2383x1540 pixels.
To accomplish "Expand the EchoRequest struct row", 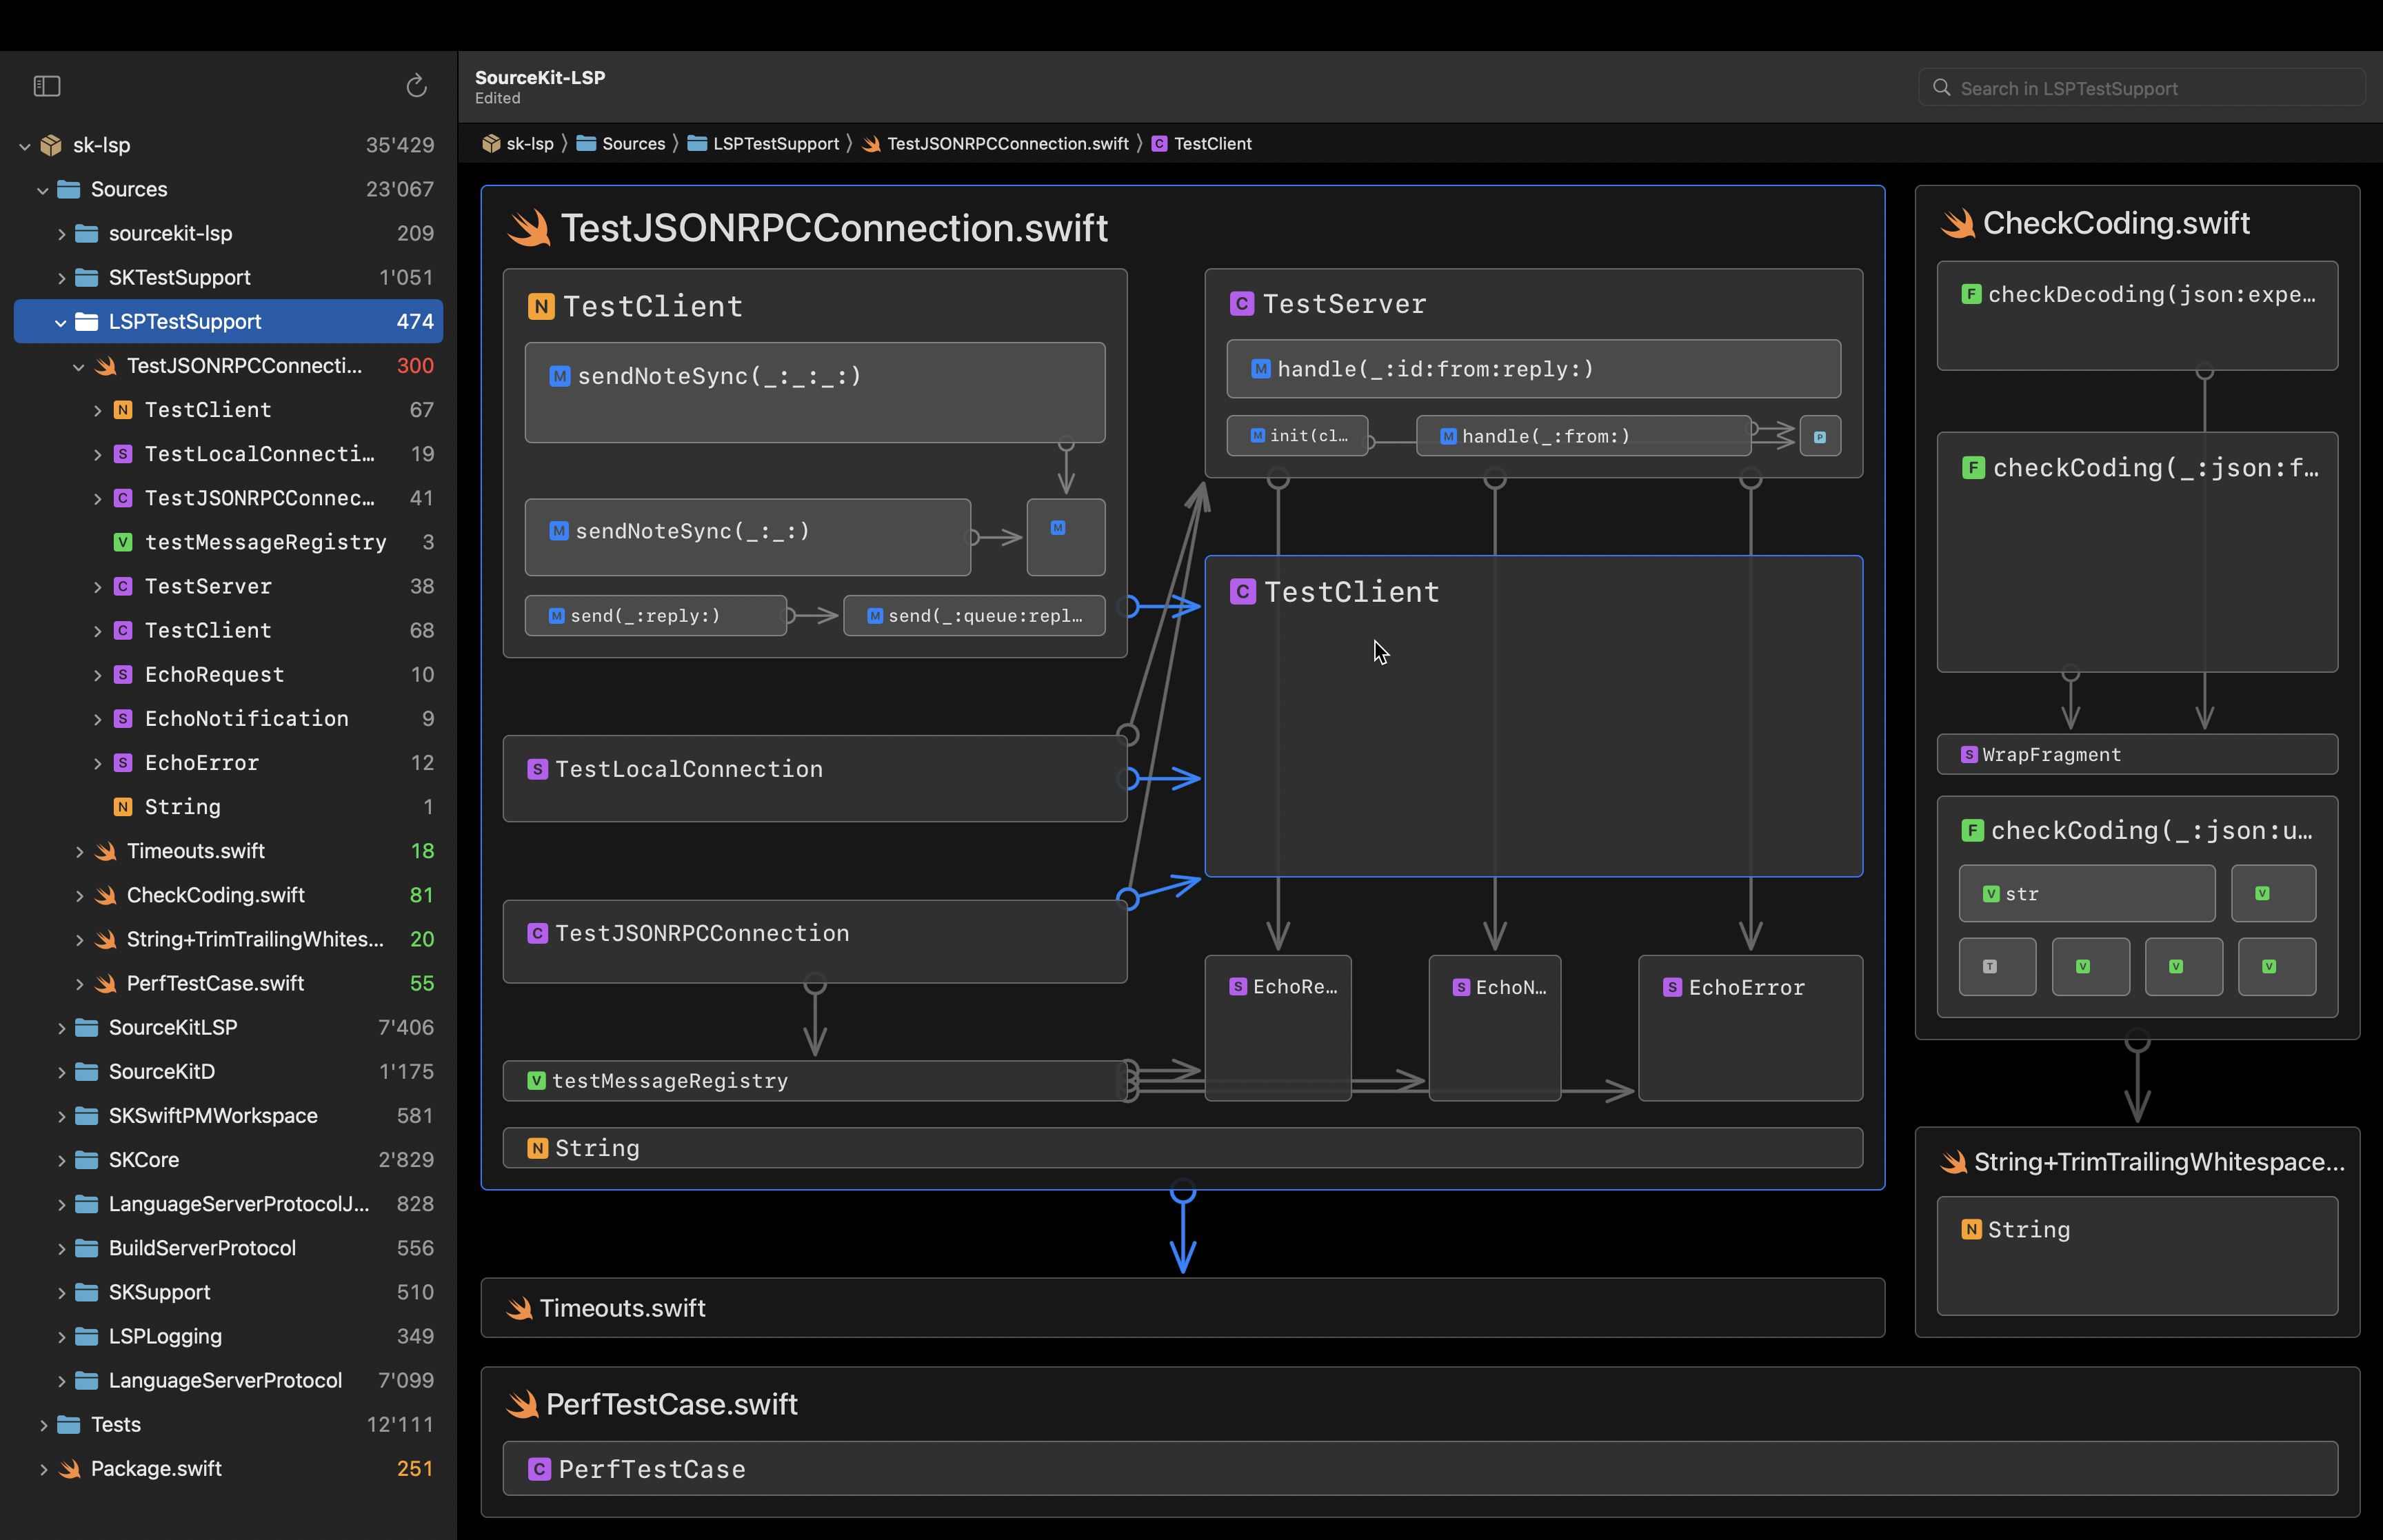I will coord(97,675).
